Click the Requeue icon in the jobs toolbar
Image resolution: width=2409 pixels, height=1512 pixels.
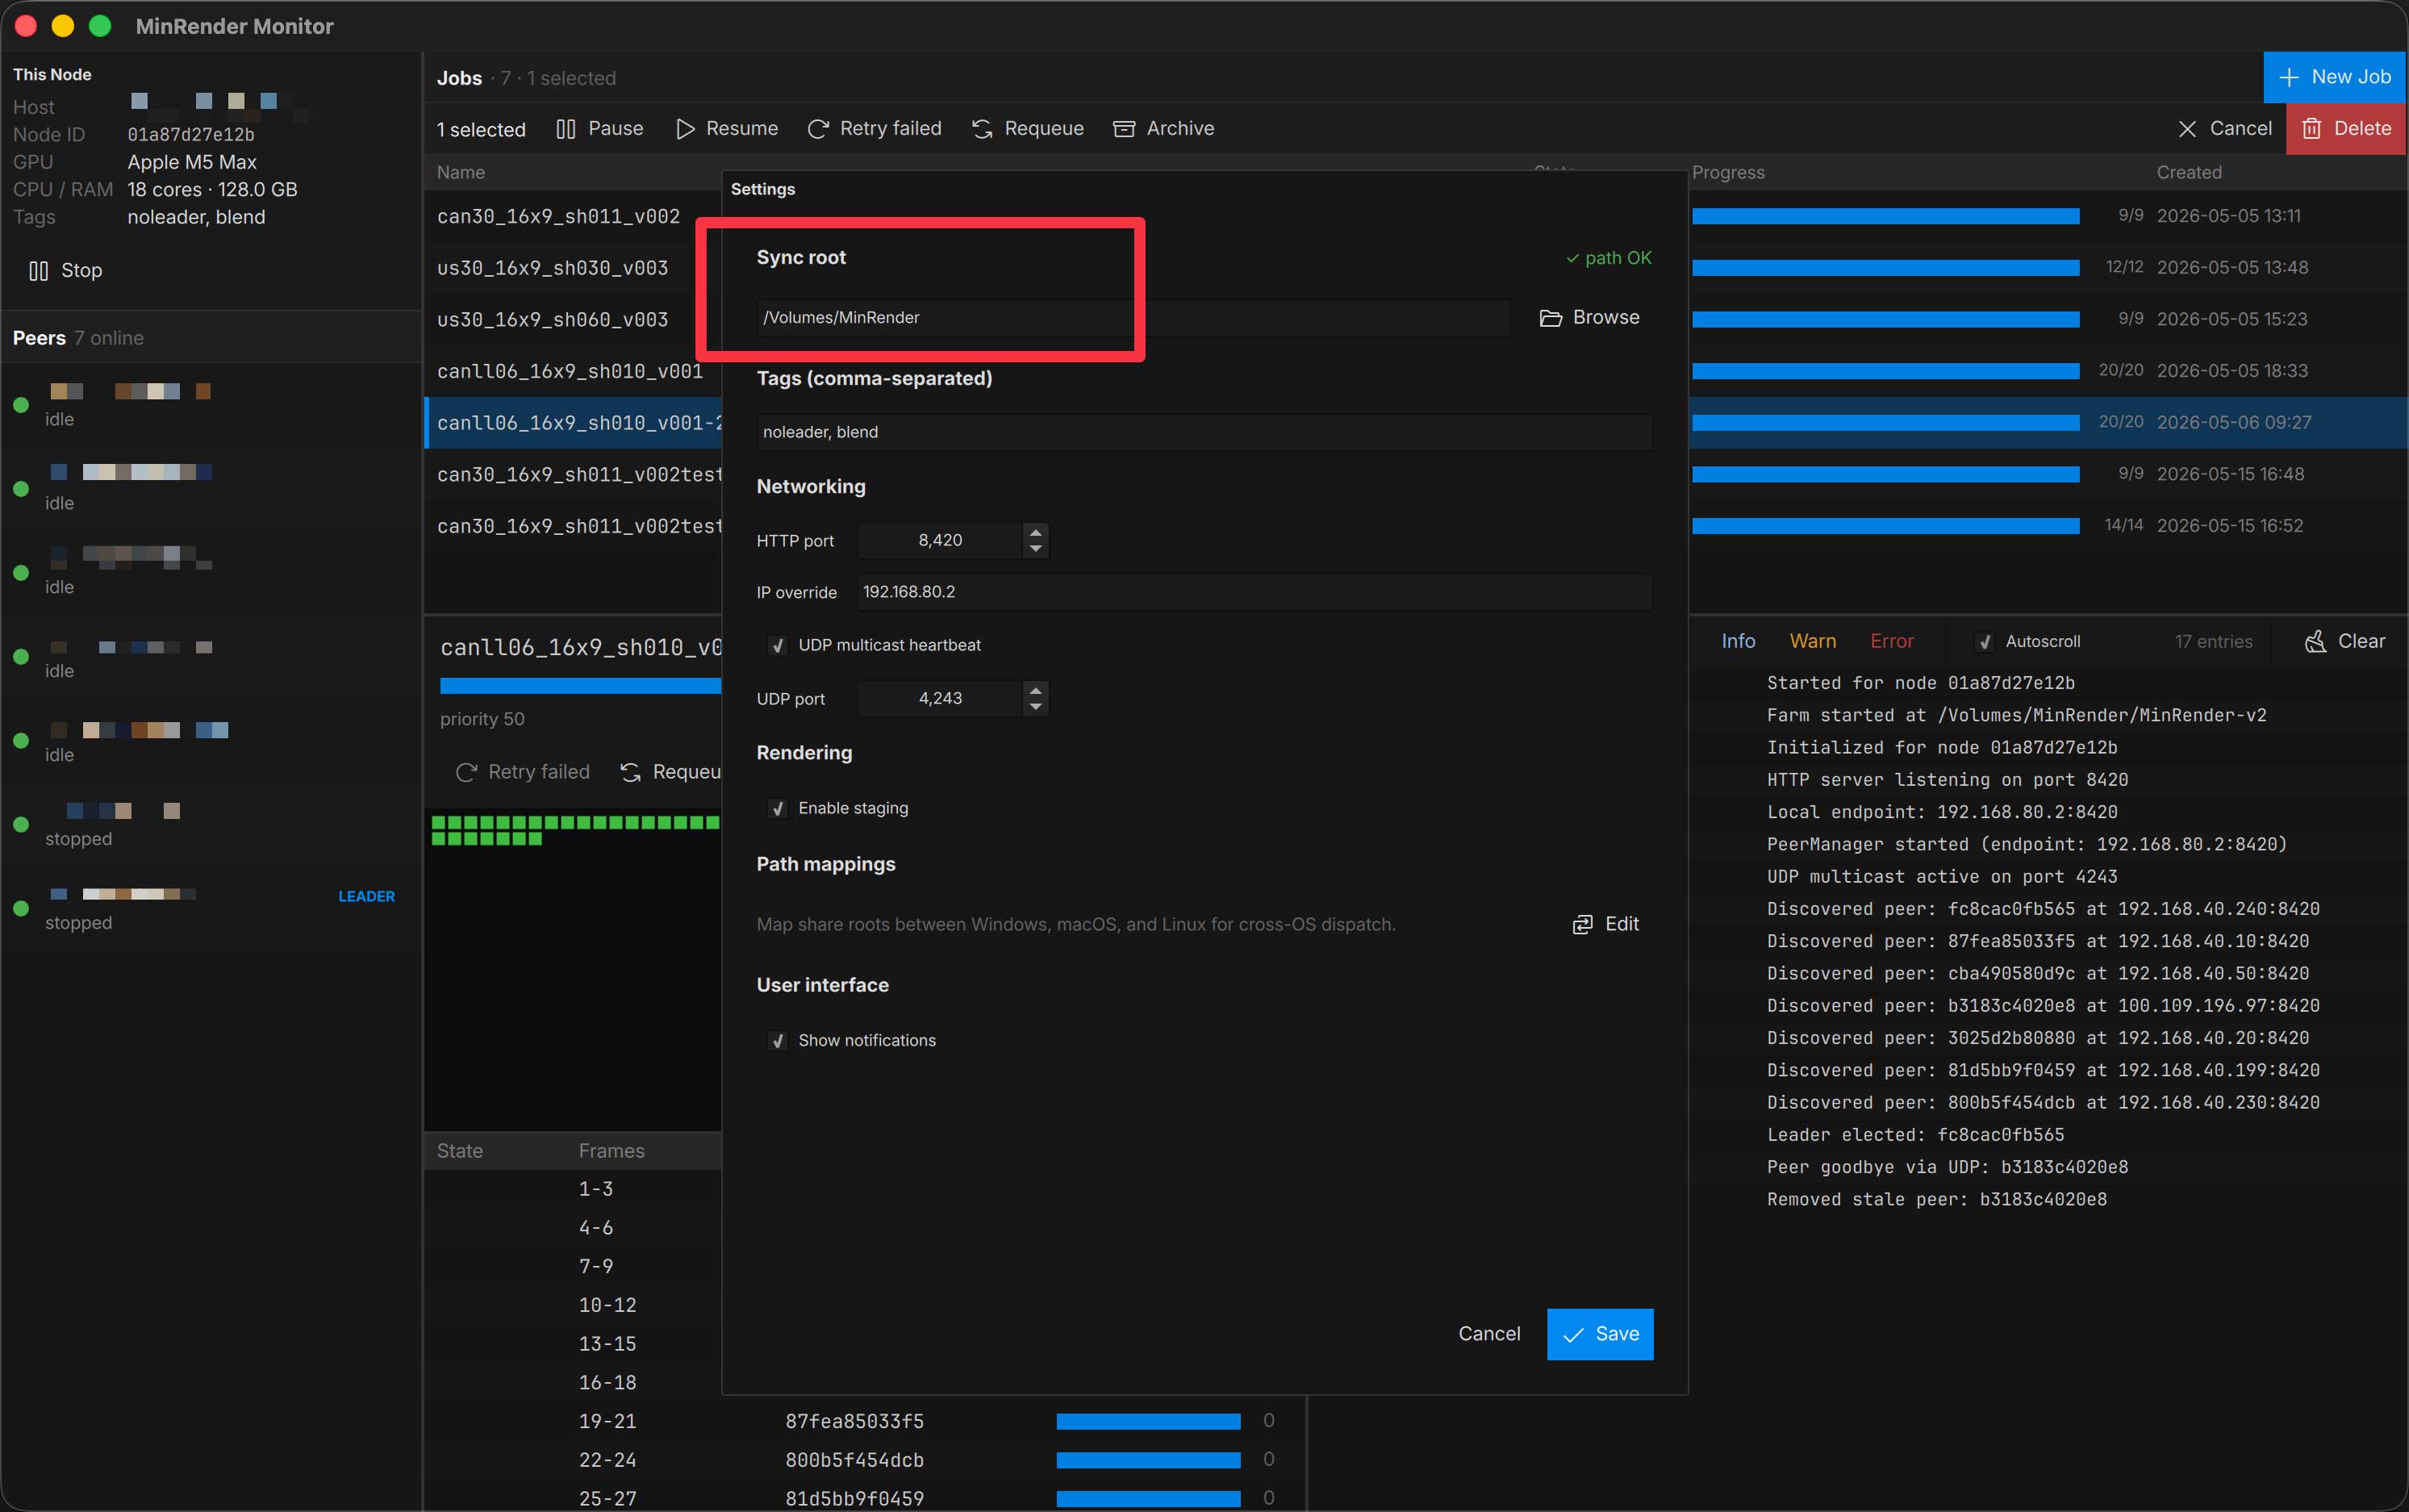[x=982, y=129]
